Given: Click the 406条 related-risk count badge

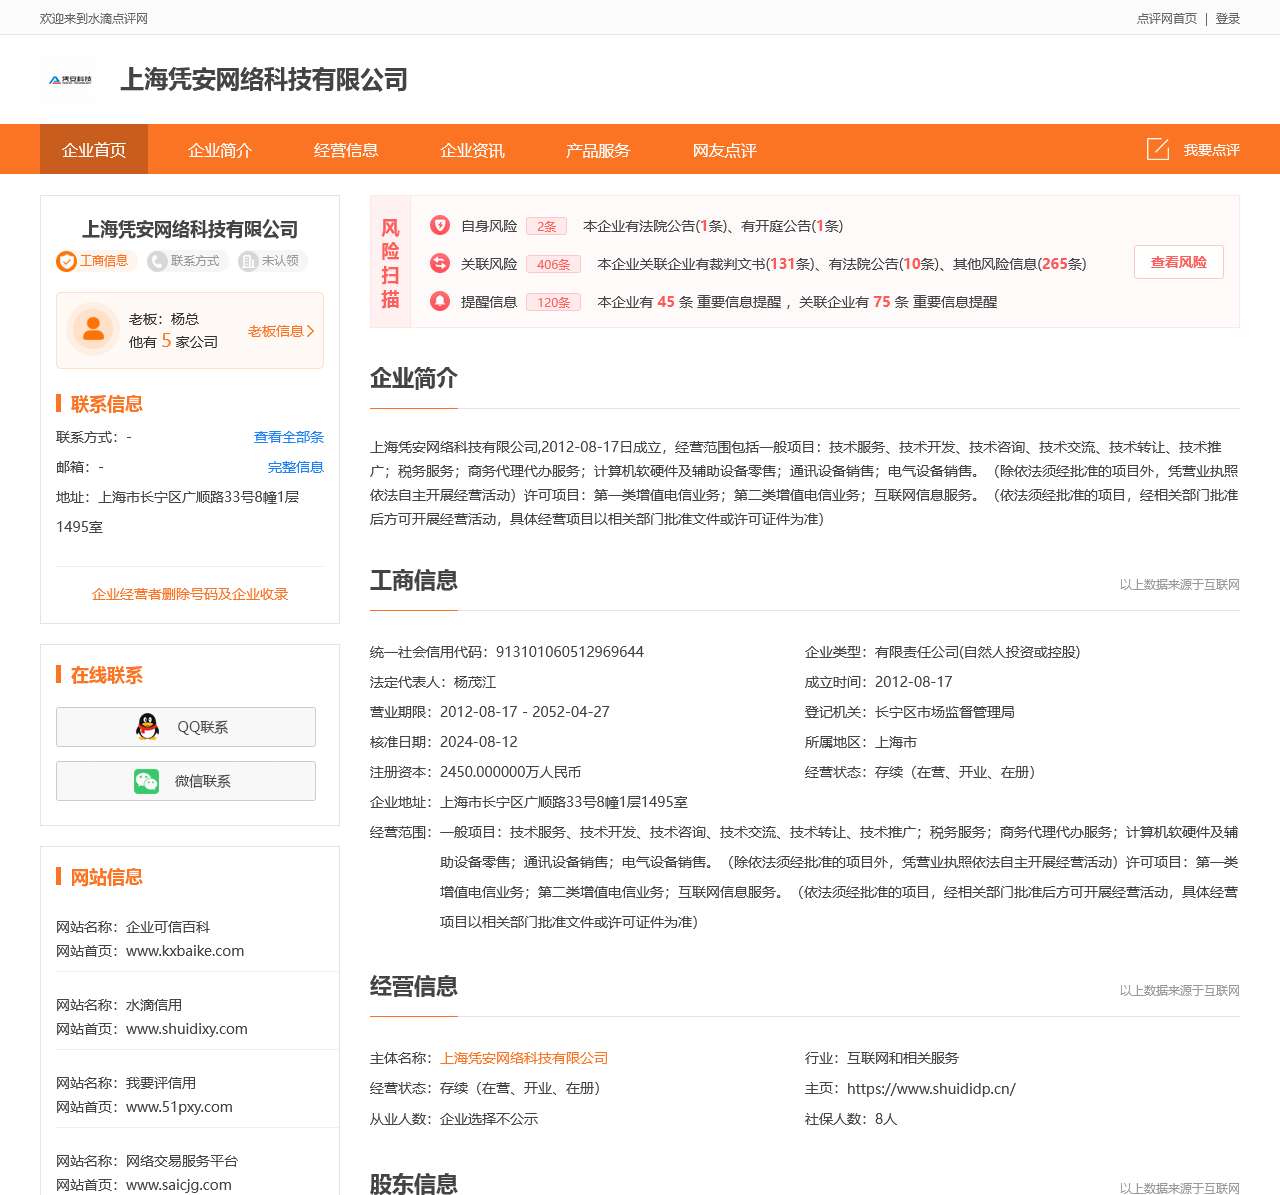Looking at the screenshot, I should (553, 264).
